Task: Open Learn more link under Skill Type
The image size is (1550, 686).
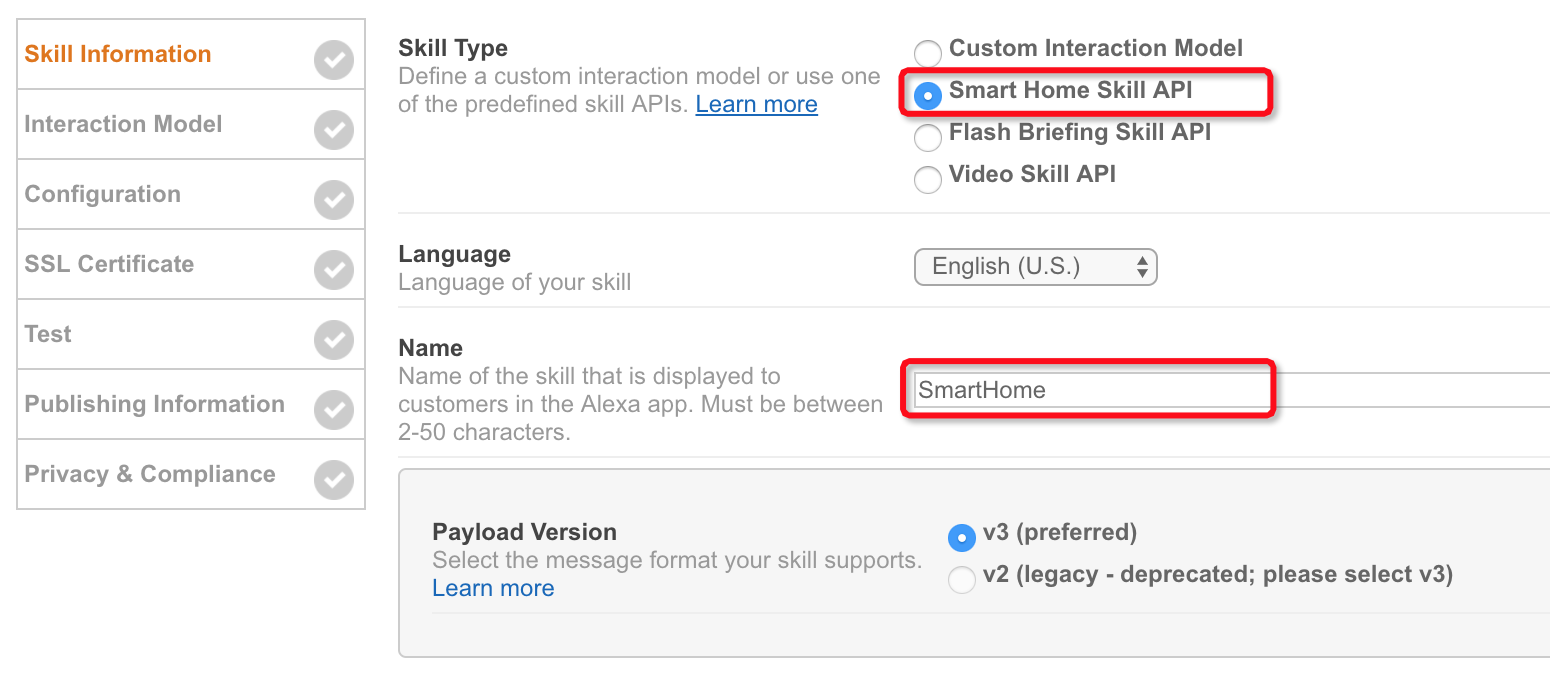Action: pos(757,104)
